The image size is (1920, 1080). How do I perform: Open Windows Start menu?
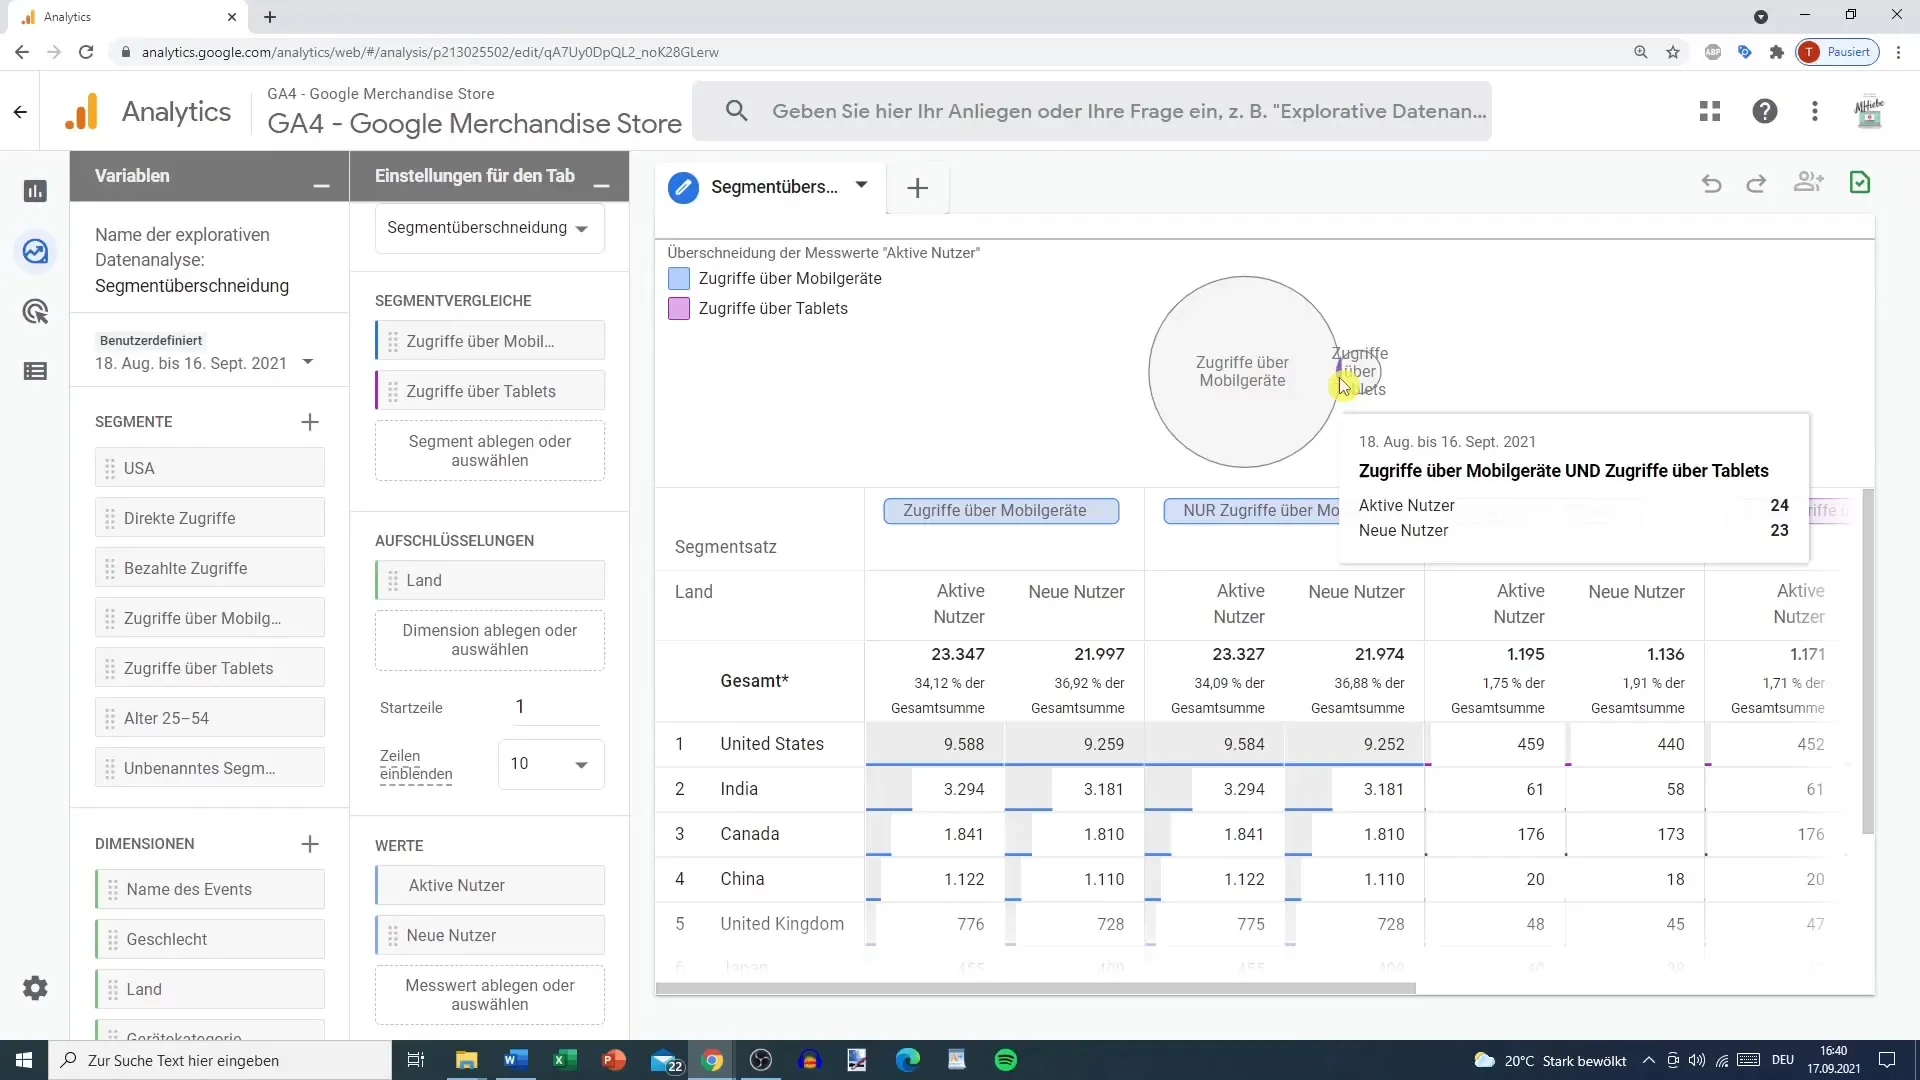[x=24, y=1060]
